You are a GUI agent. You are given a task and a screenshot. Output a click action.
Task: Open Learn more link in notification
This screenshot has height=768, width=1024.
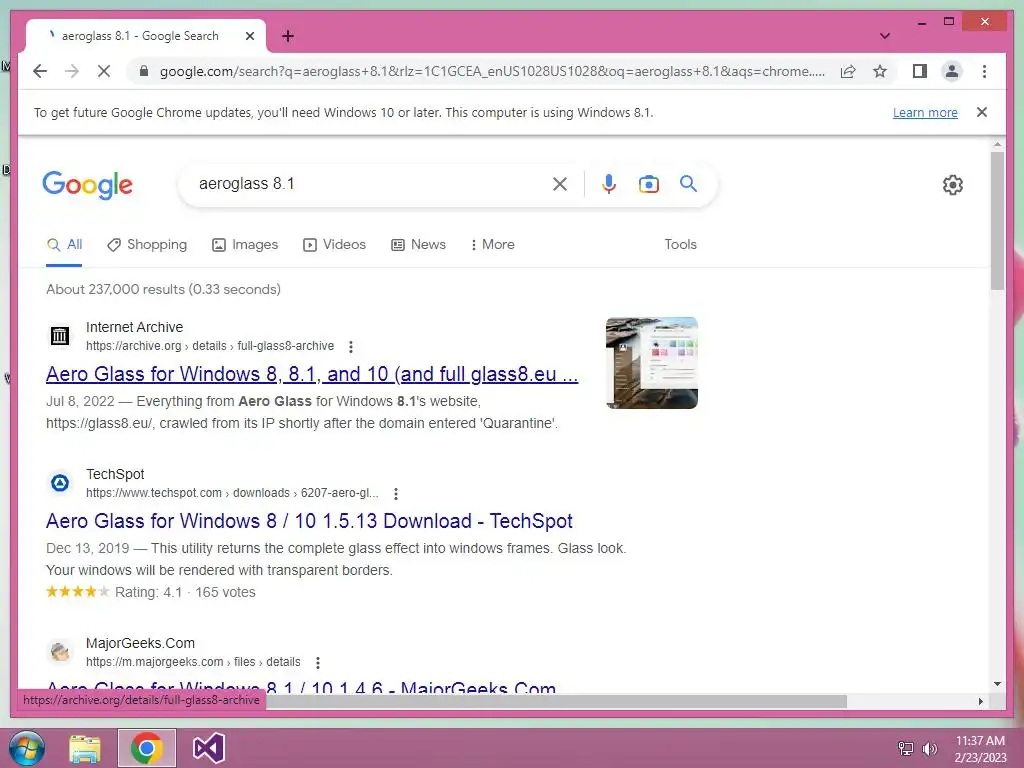pyautogui.click(x=925, y=112)
